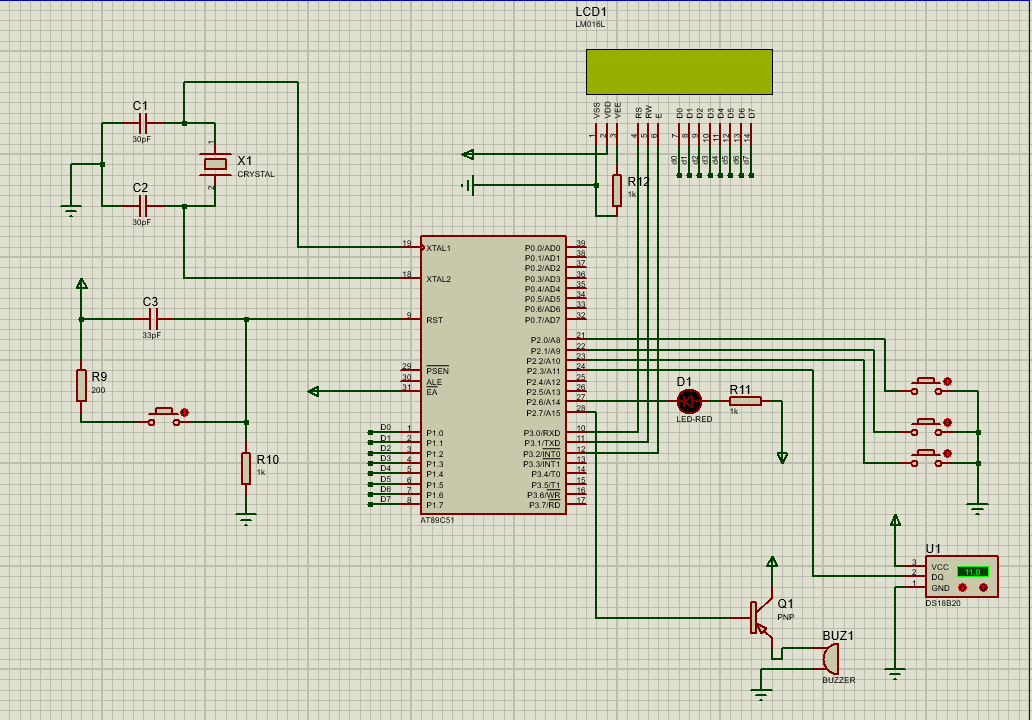The width and height of the screenshot is (1032, 720).
Task: Select the ground symbol under resistor R10
Action: (x=245, y=520)
